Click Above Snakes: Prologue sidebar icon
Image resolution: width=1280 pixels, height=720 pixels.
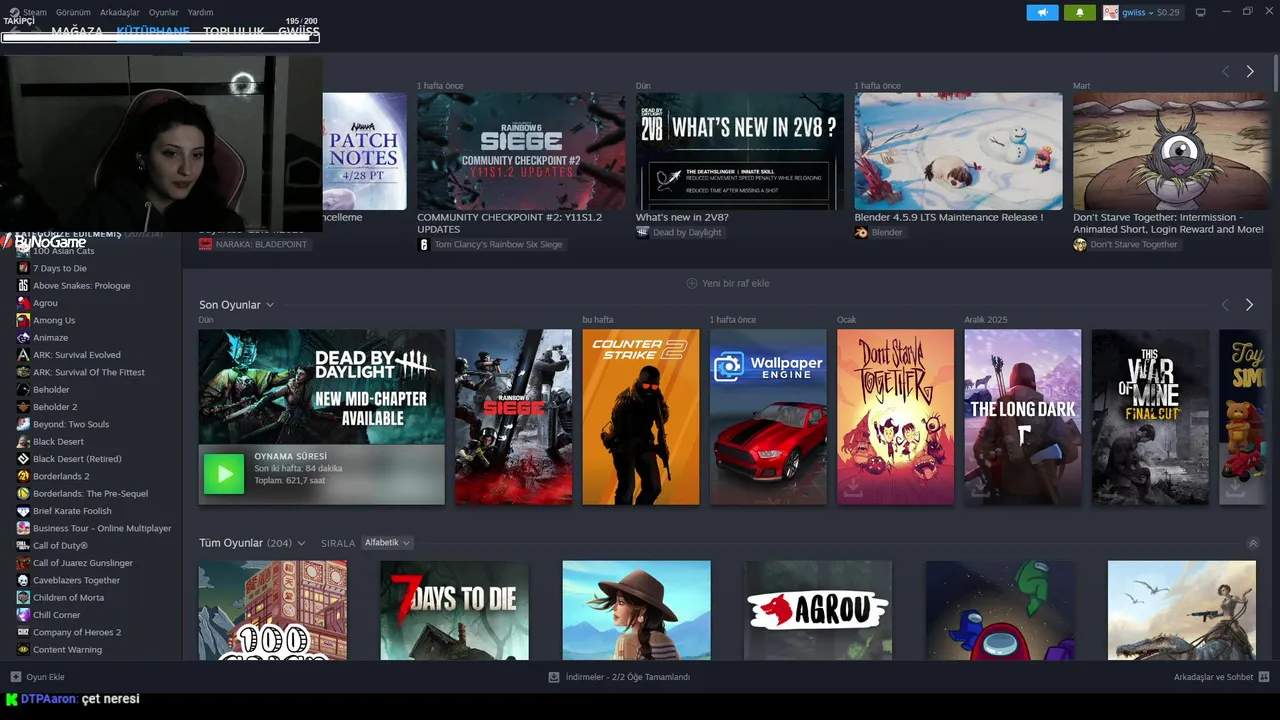coord(23,285)
